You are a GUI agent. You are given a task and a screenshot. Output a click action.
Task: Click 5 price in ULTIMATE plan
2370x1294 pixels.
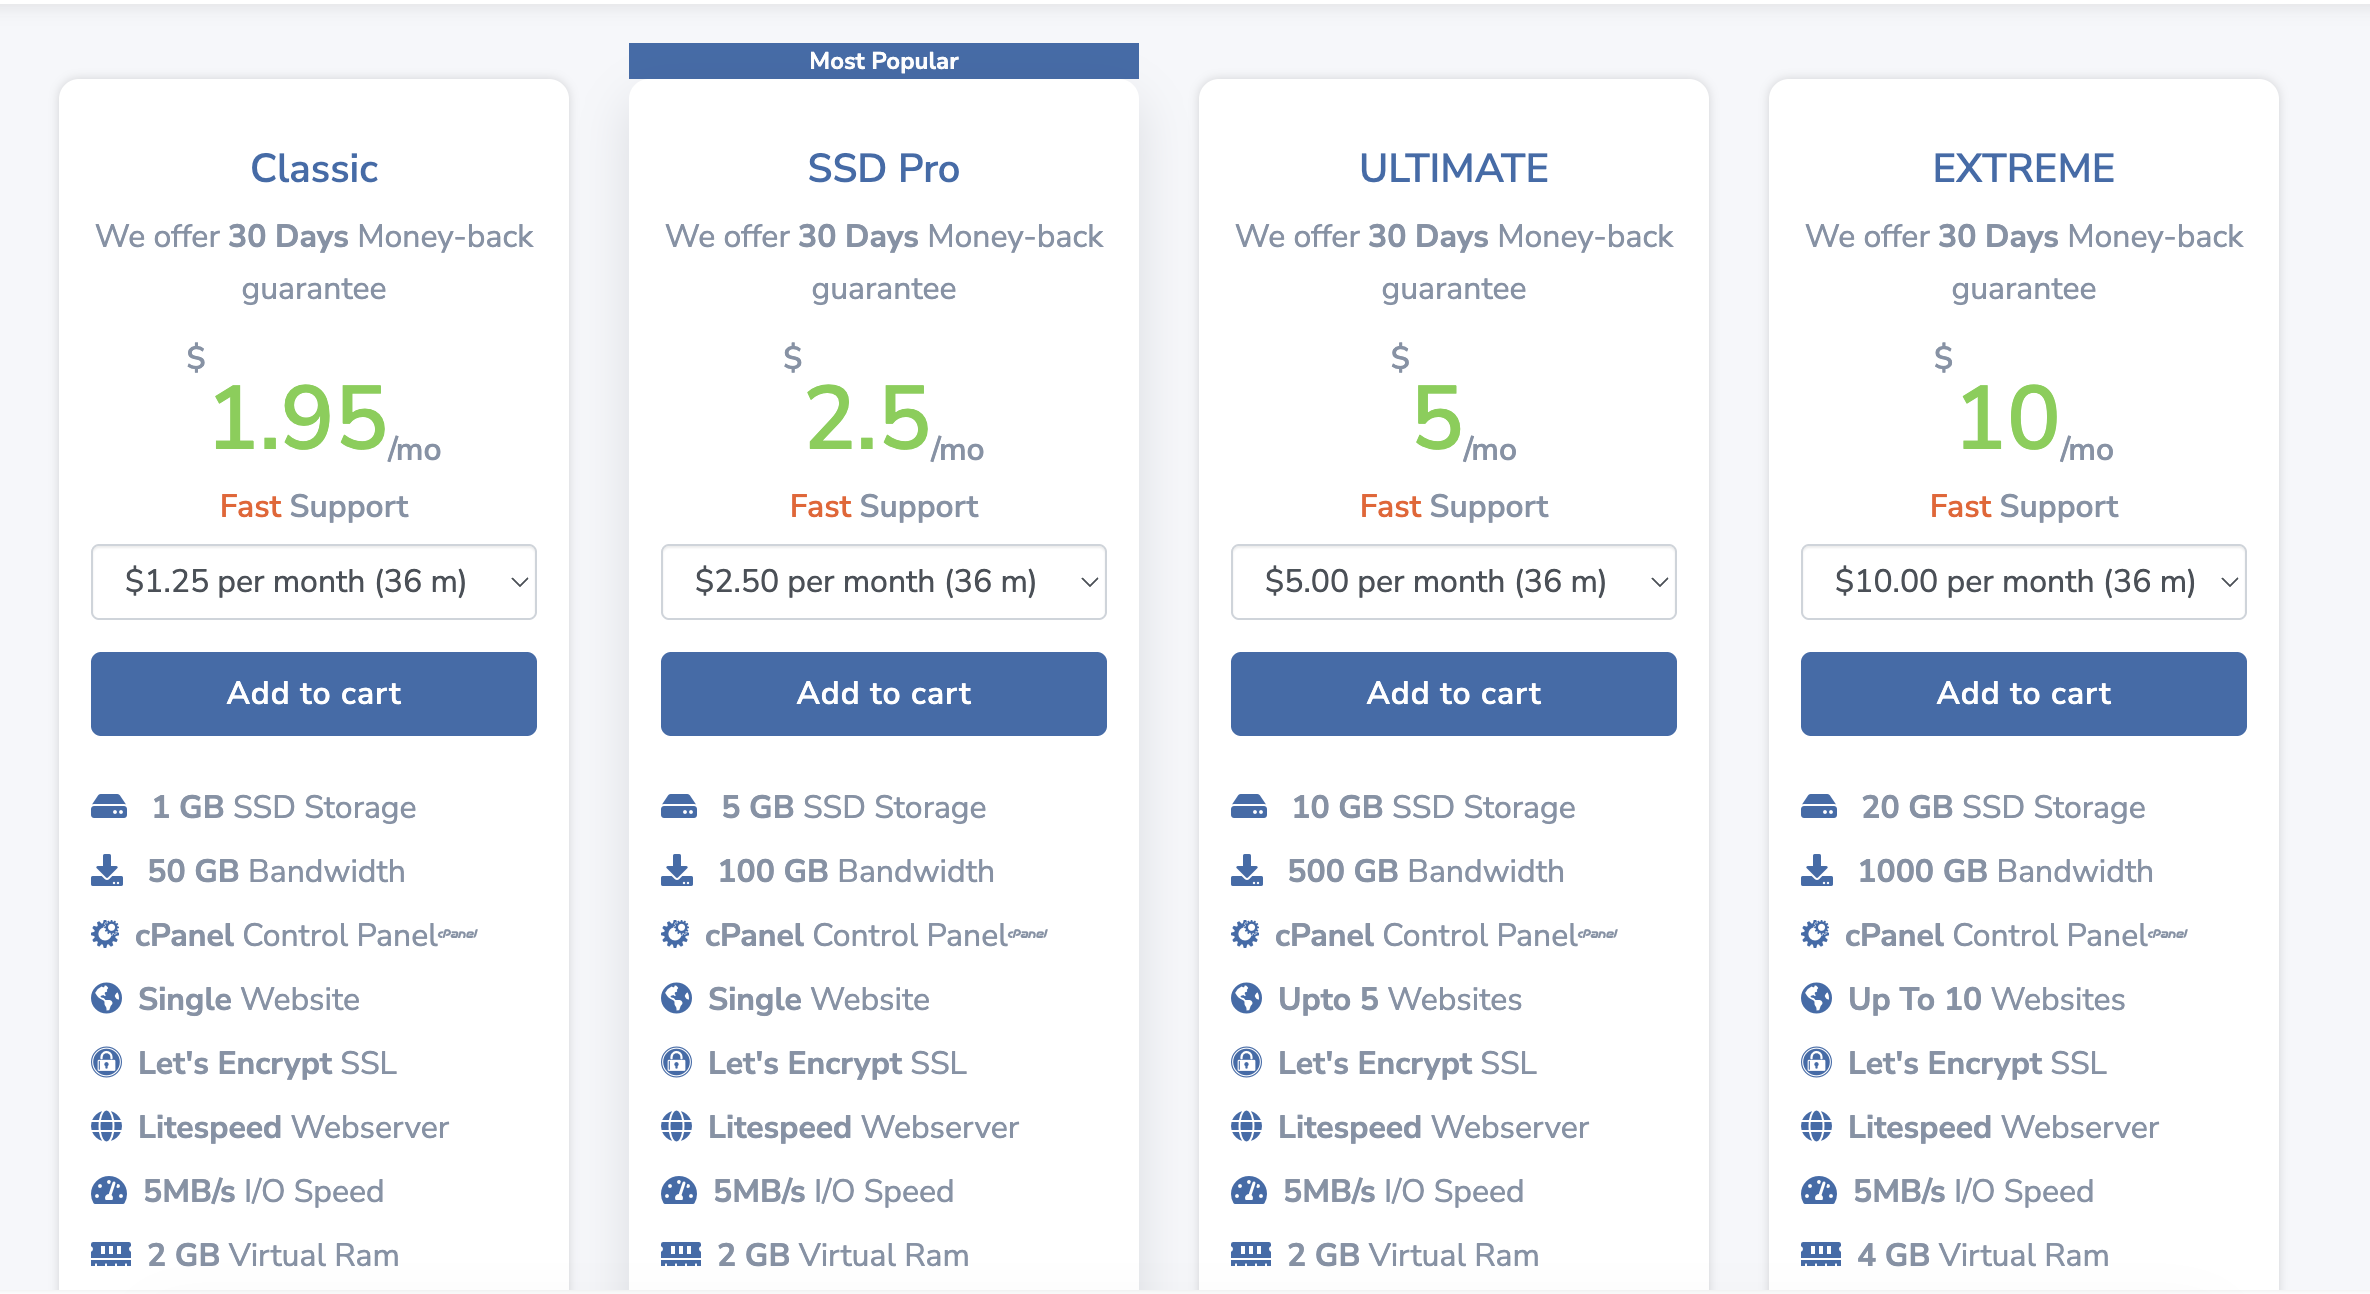1437,418
